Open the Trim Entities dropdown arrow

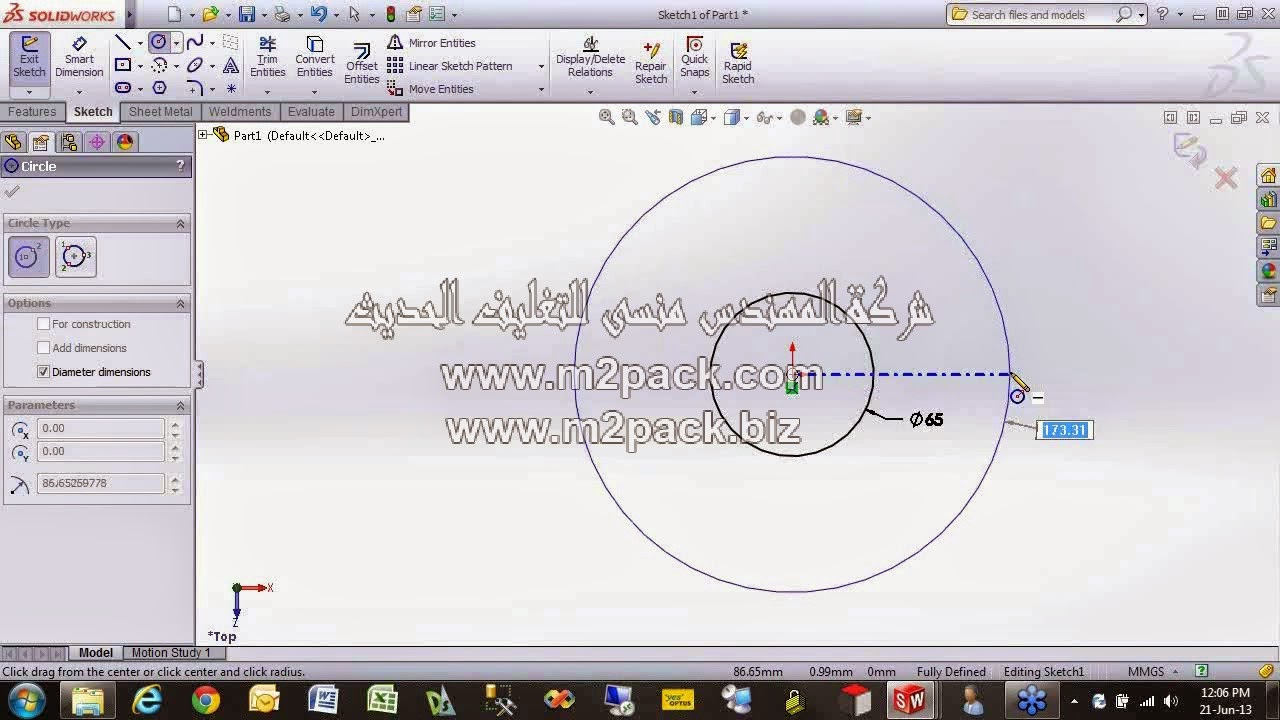(x=267, y=92)
